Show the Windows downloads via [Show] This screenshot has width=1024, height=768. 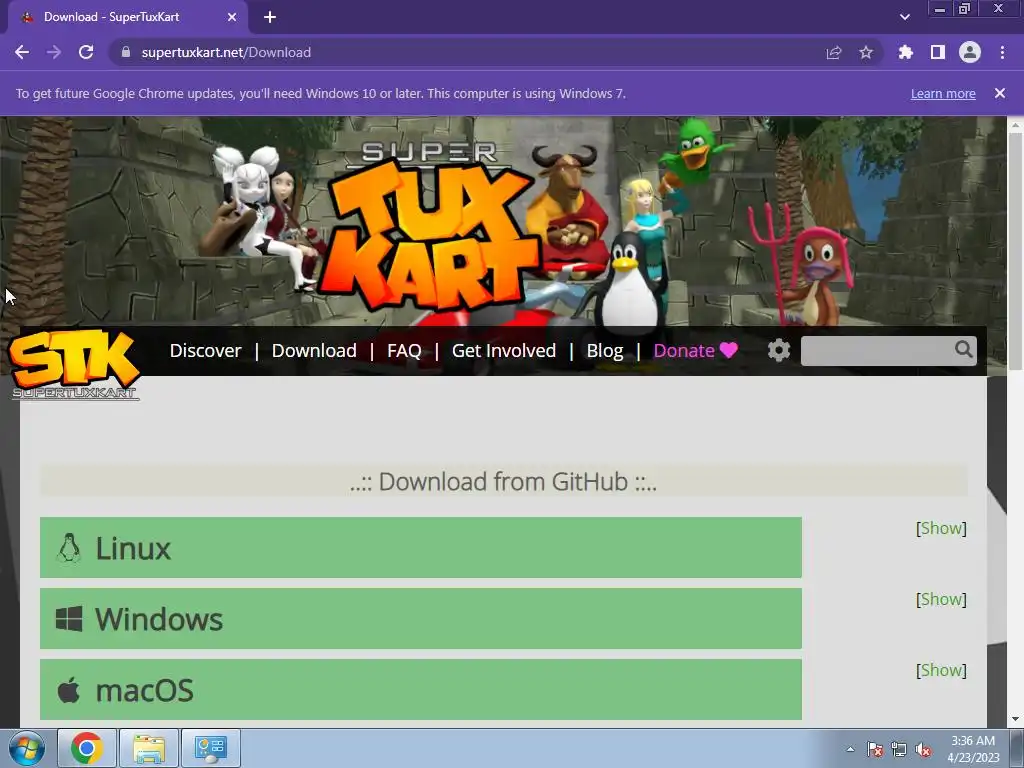pyautogui.click(x=941, y=599)
